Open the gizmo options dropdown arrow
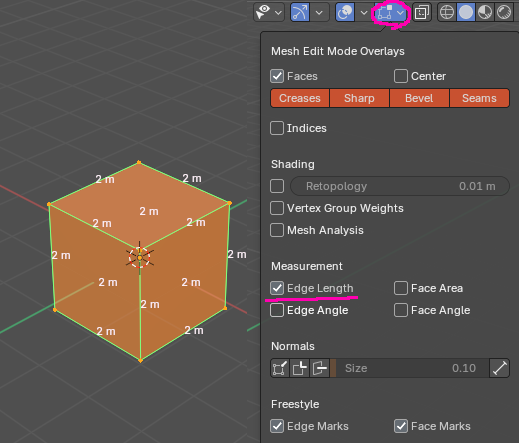The height and width of the screenshot is (443, 519). pos(319,13)
